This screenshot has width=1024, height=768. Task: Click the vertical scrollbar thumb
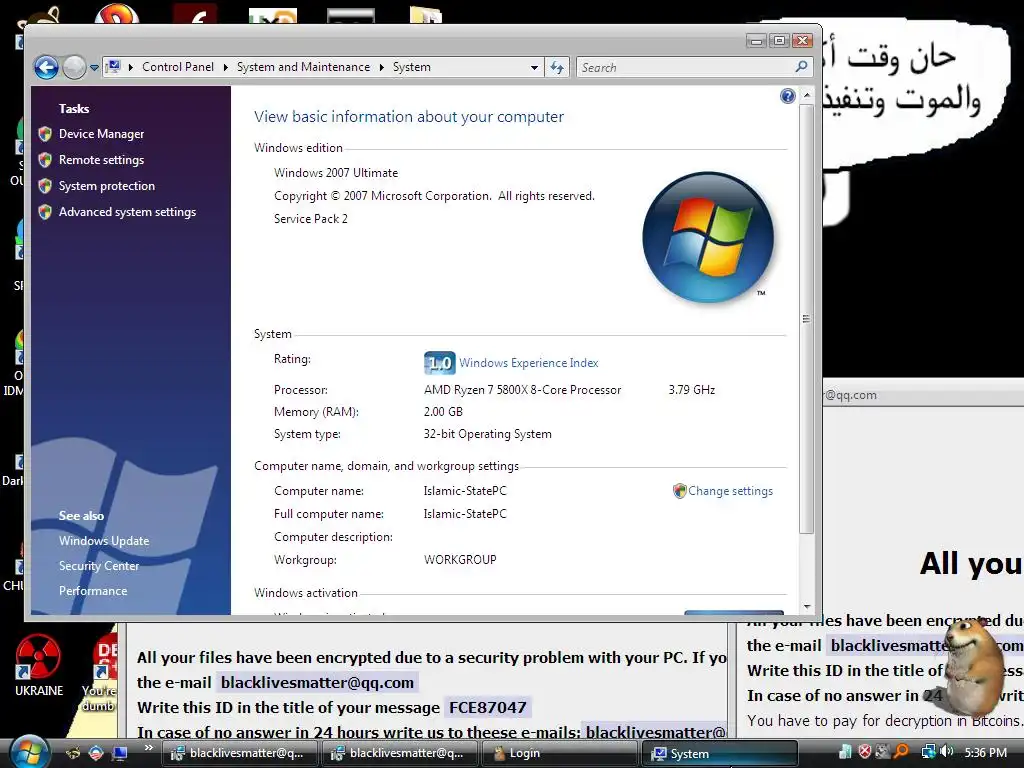coord(807,319)
